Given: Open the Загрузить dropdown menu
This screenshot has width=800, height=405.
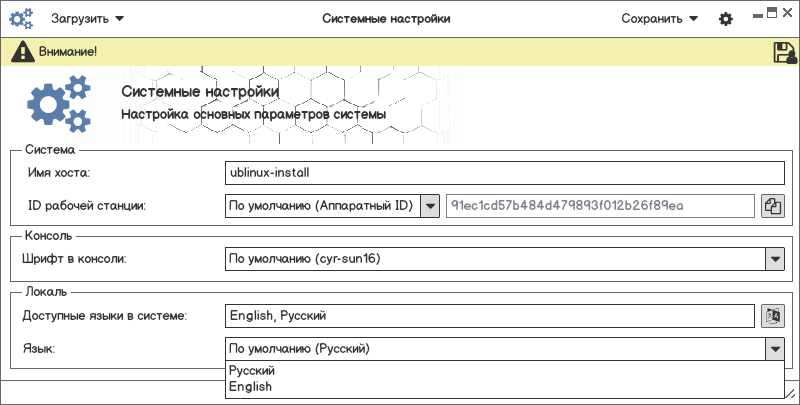Looking at the screenshot, I should [x=87, y=19].
